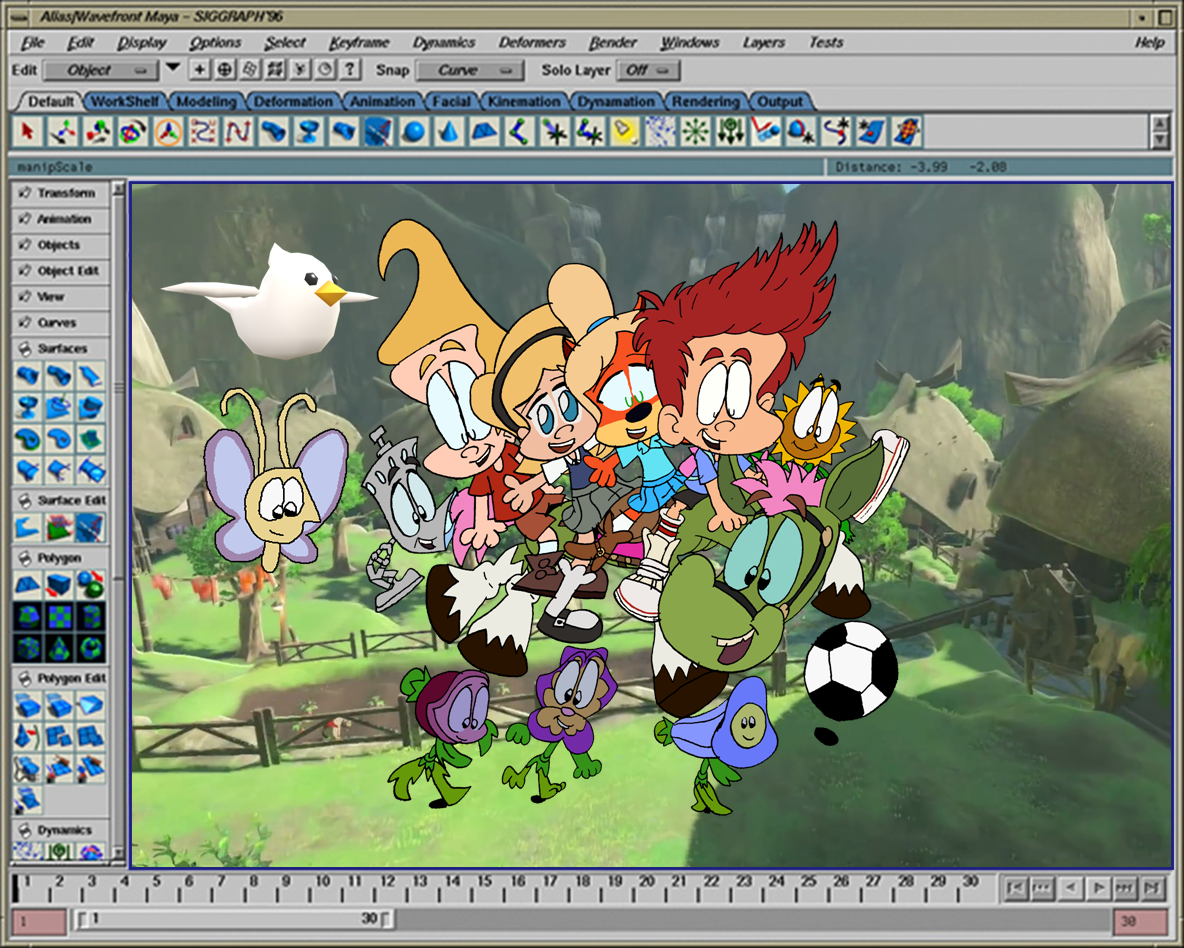
Task: Step forward one frame
Action: (1125, 888)
